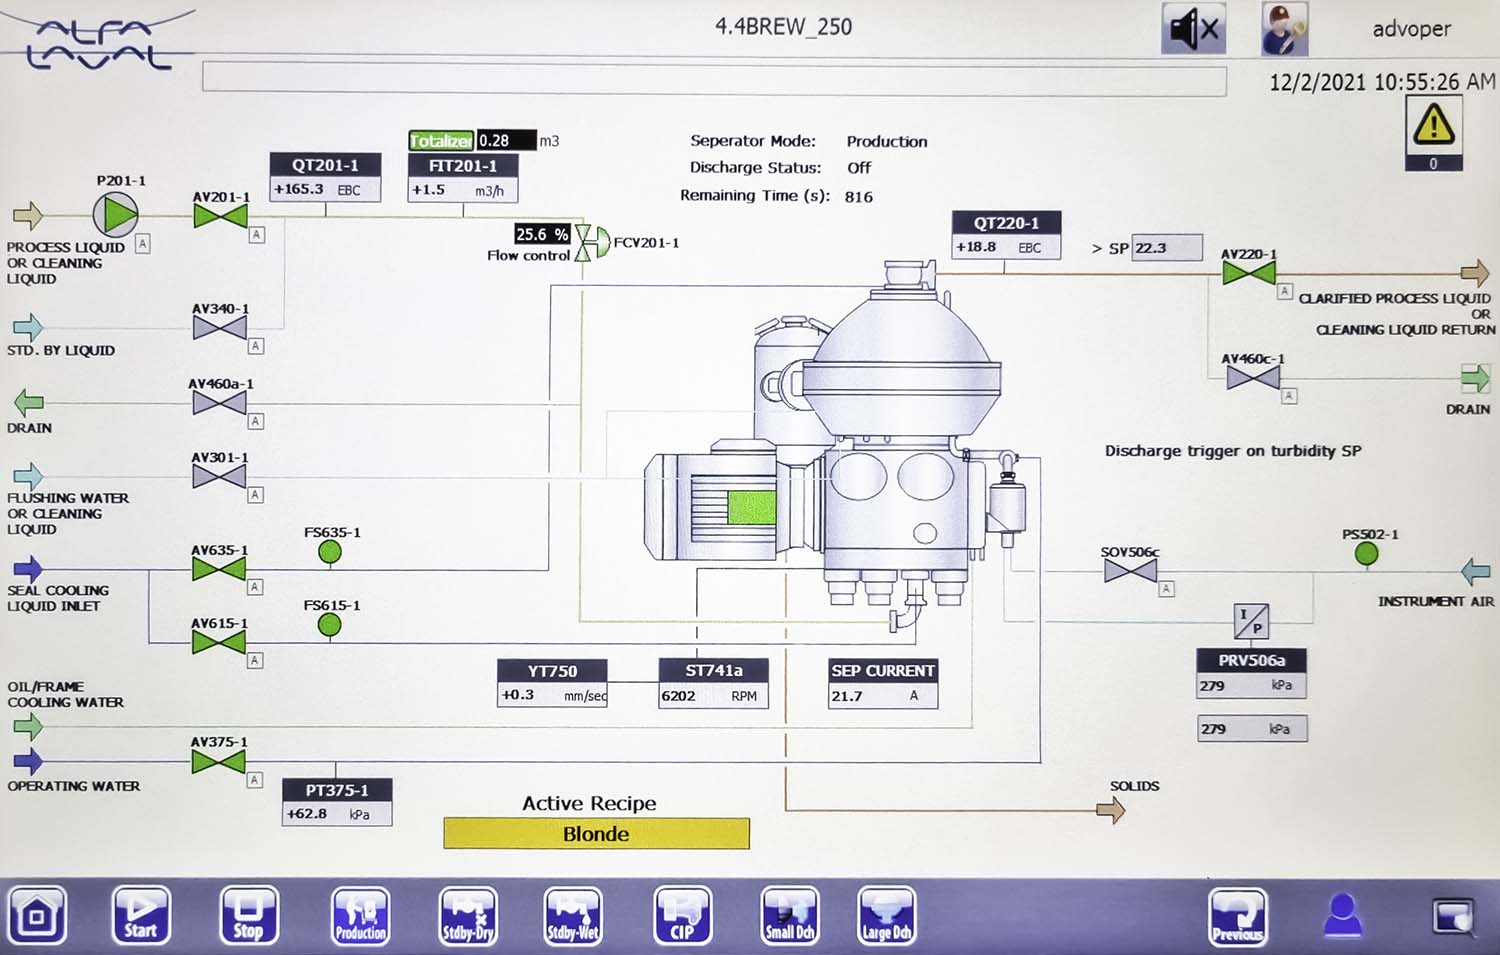
Task: Toggle the muted alarm speaker icon
Action: [1193, 29]
